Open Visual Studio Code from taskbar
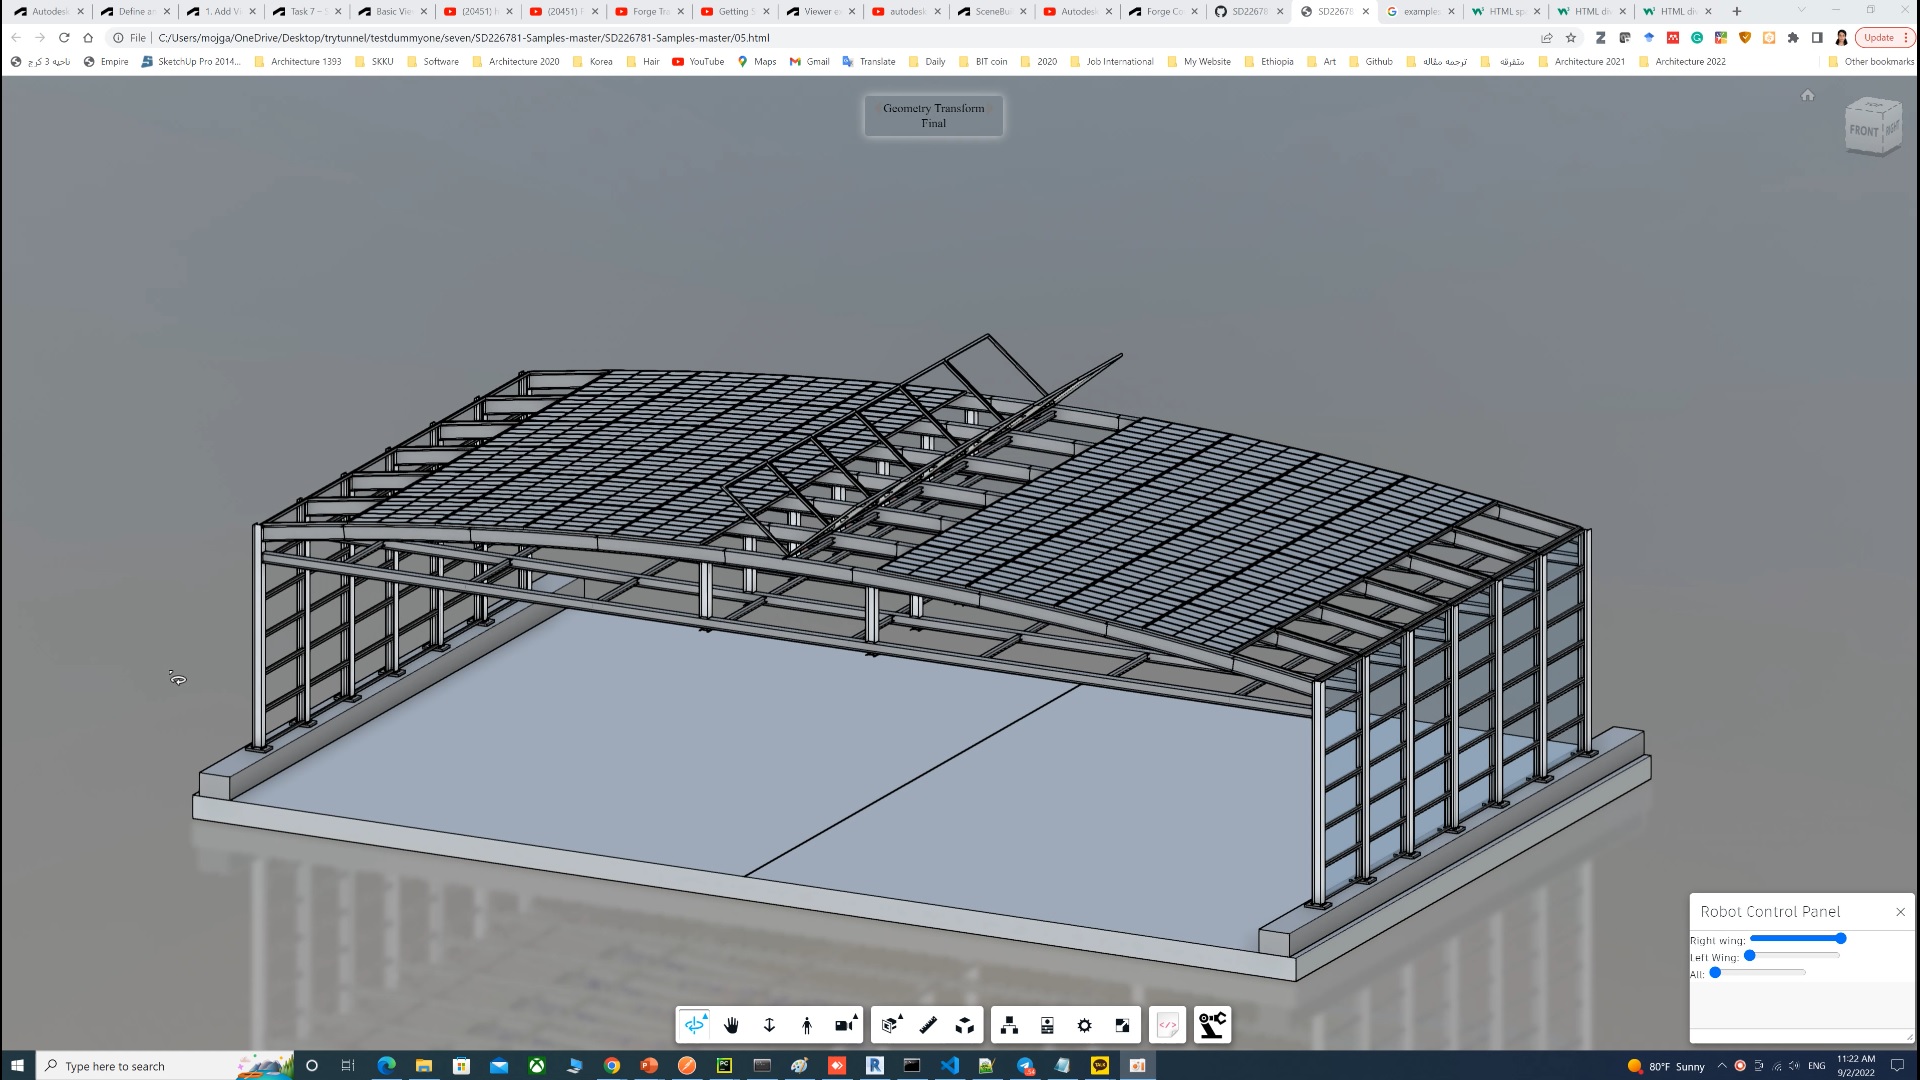Image resolution: width=1920 pixels, height=1080 pixels. [x=950, y=1066]
